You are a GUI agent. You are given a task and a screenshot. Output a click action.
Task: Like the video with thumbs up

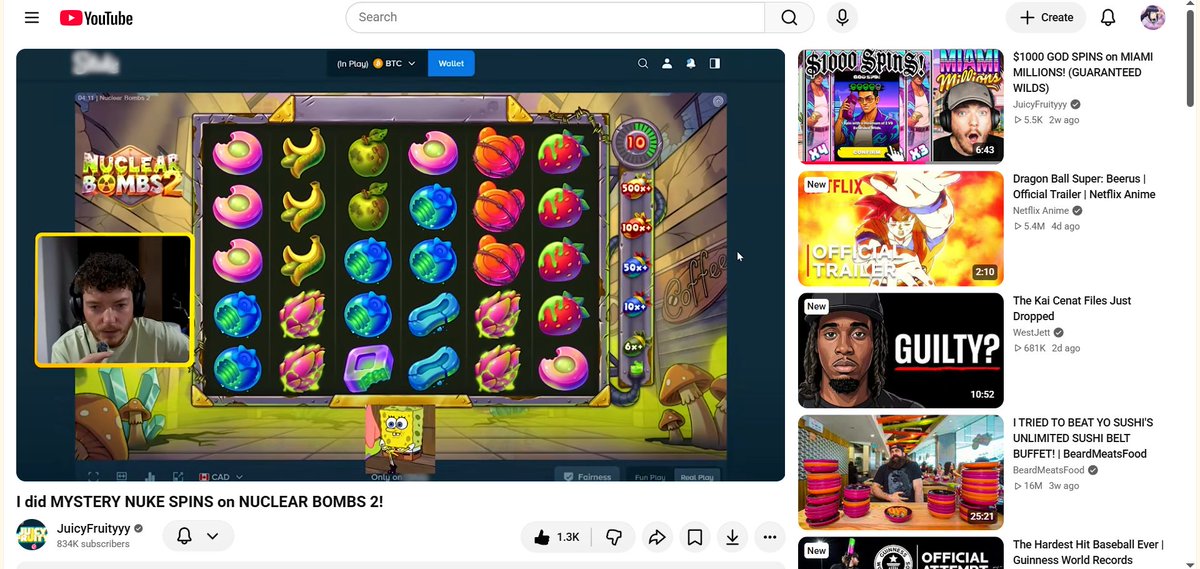(556, 537)
